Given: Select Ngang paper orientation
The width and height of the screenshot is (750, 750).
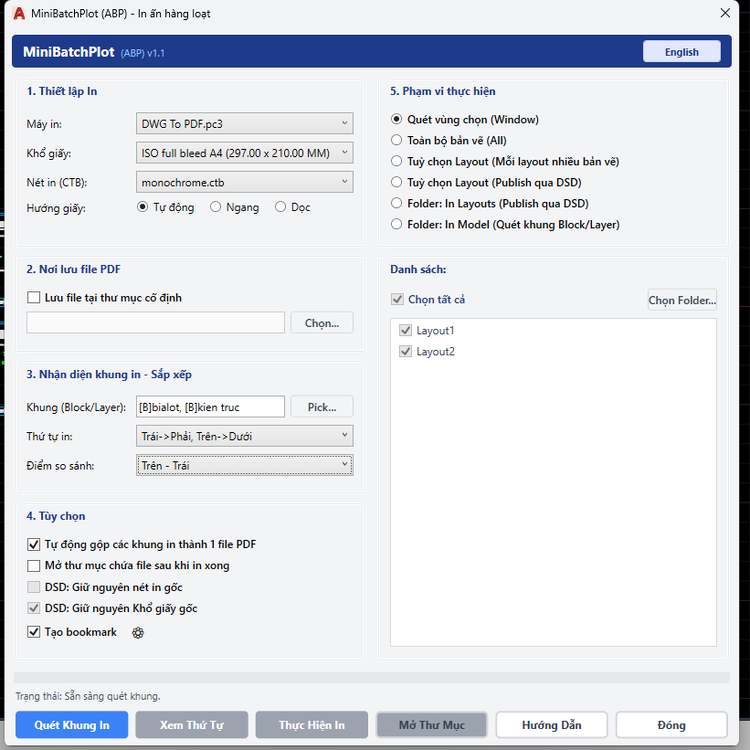Looking at the screenshot, I should pyautogui.click(x=234, y=207).
